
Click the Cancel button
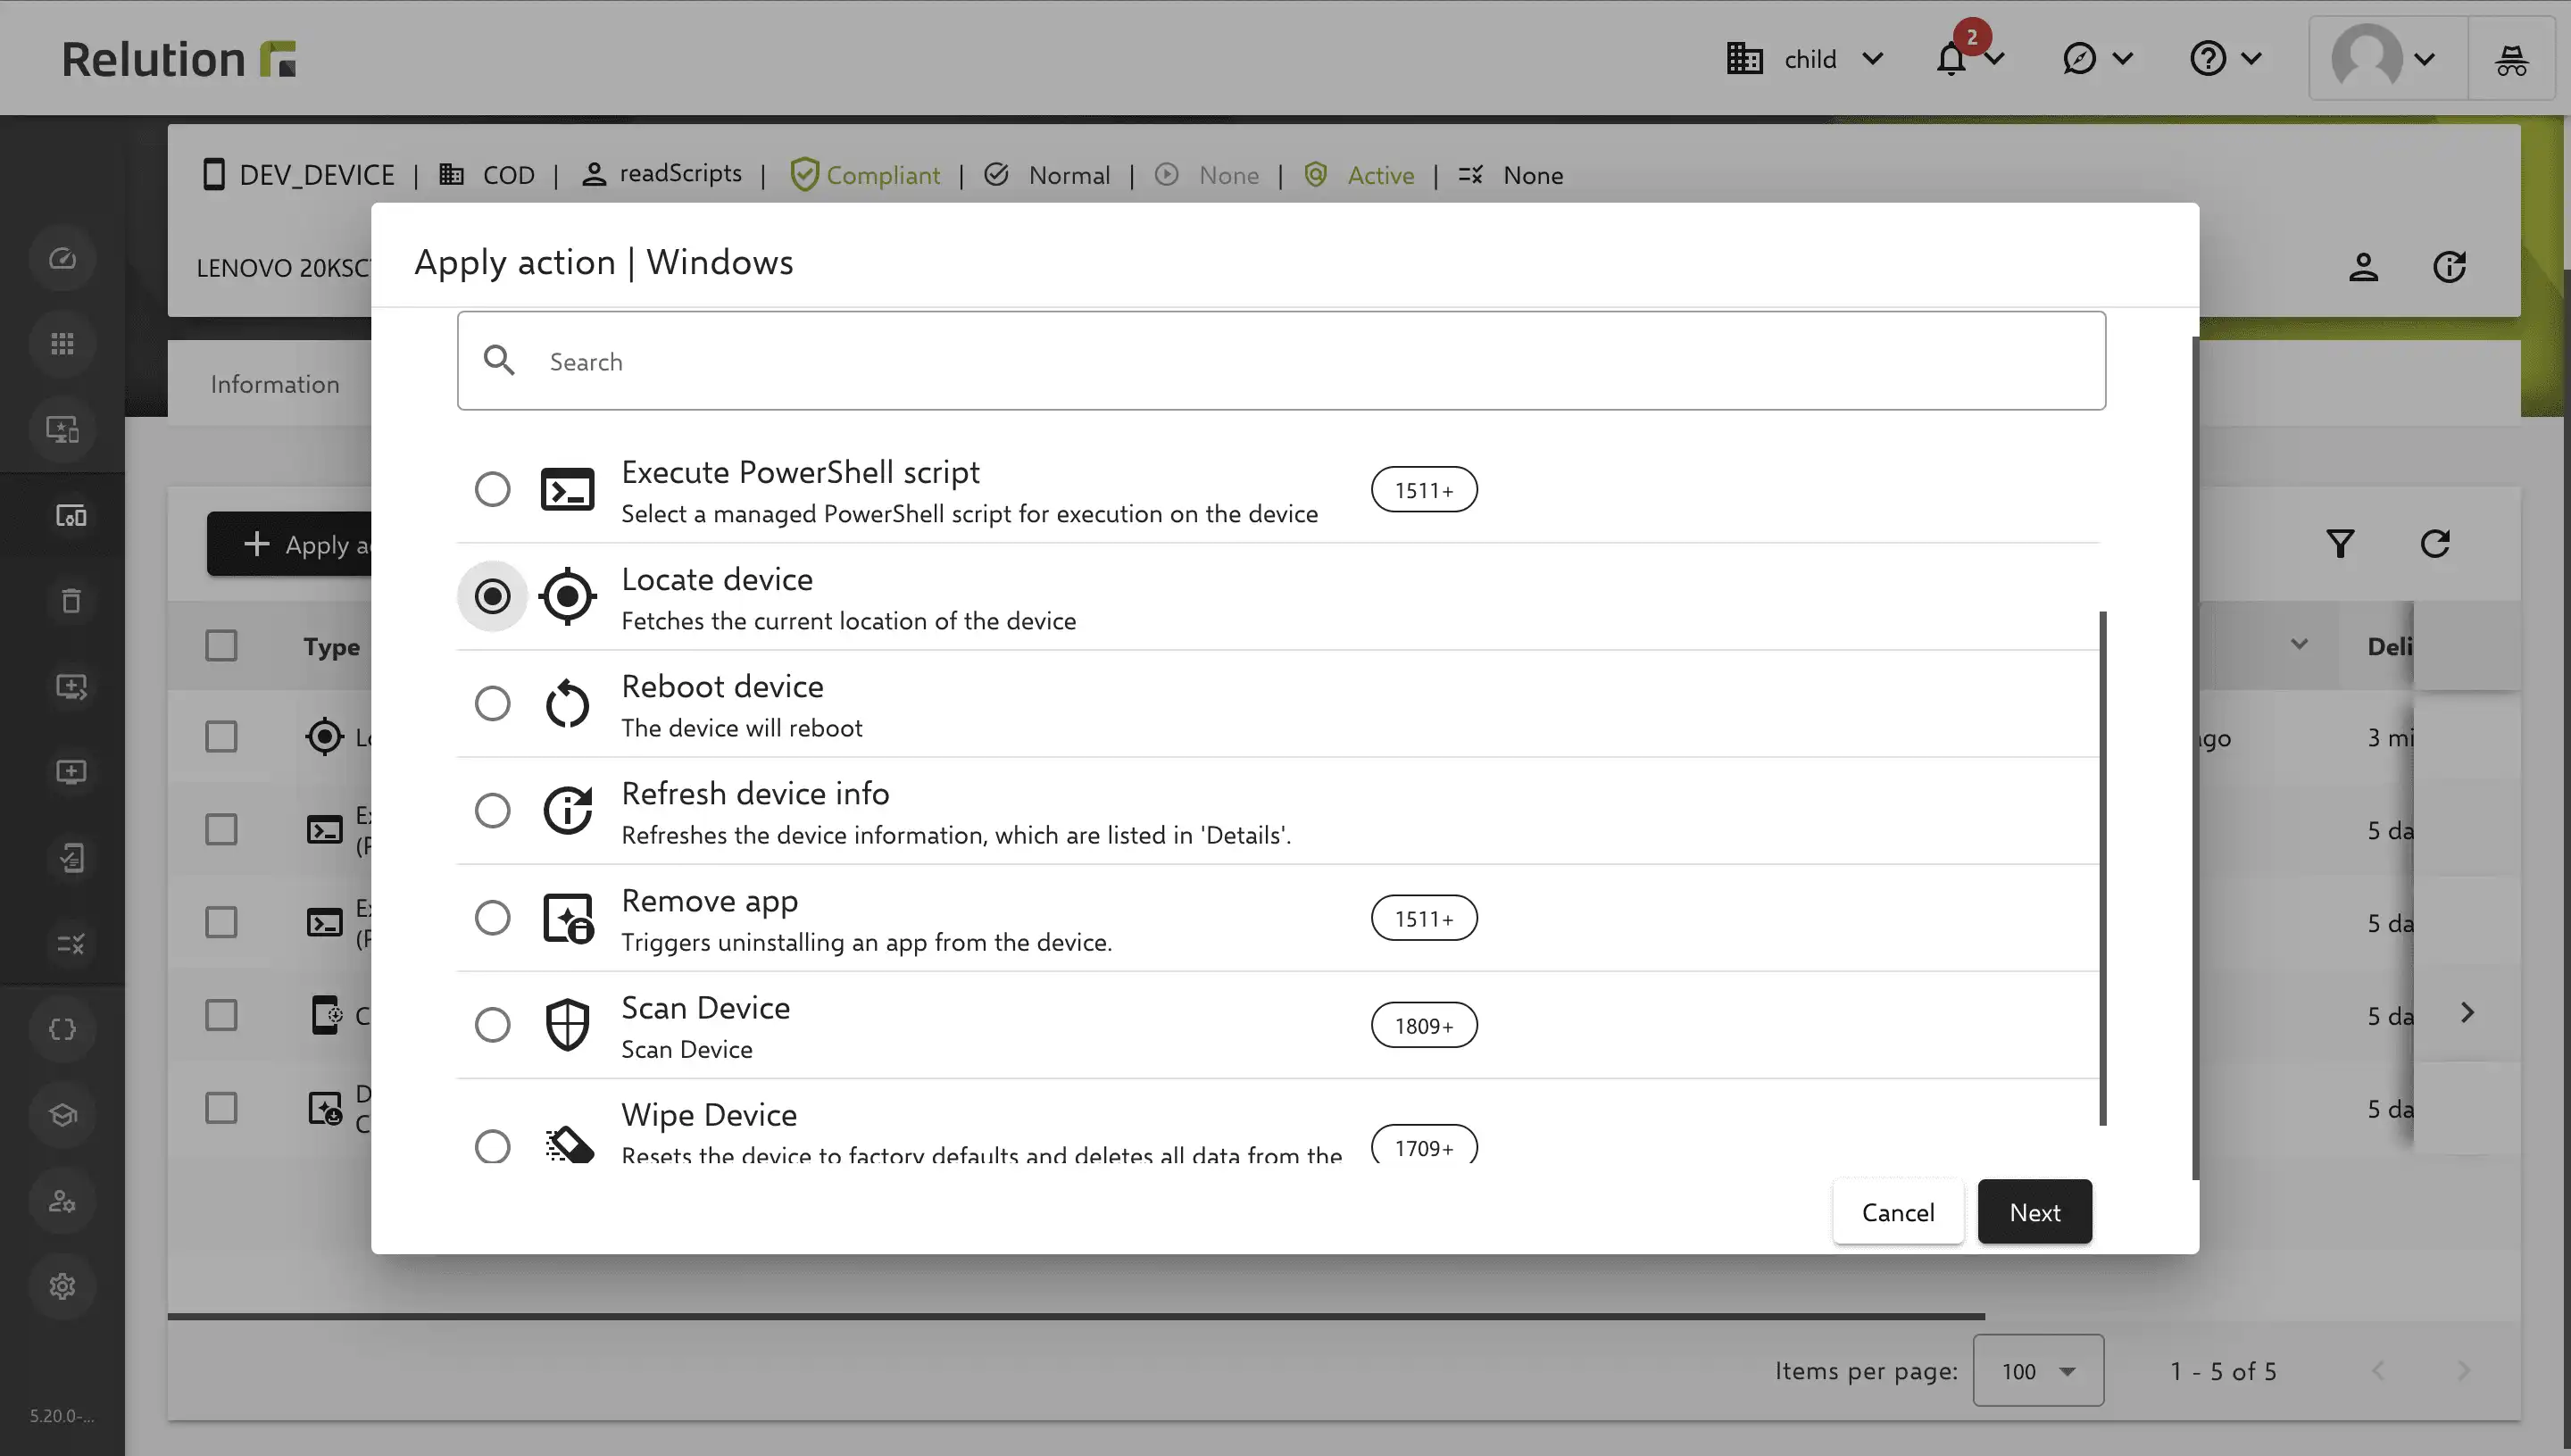pos(1898,1212)
